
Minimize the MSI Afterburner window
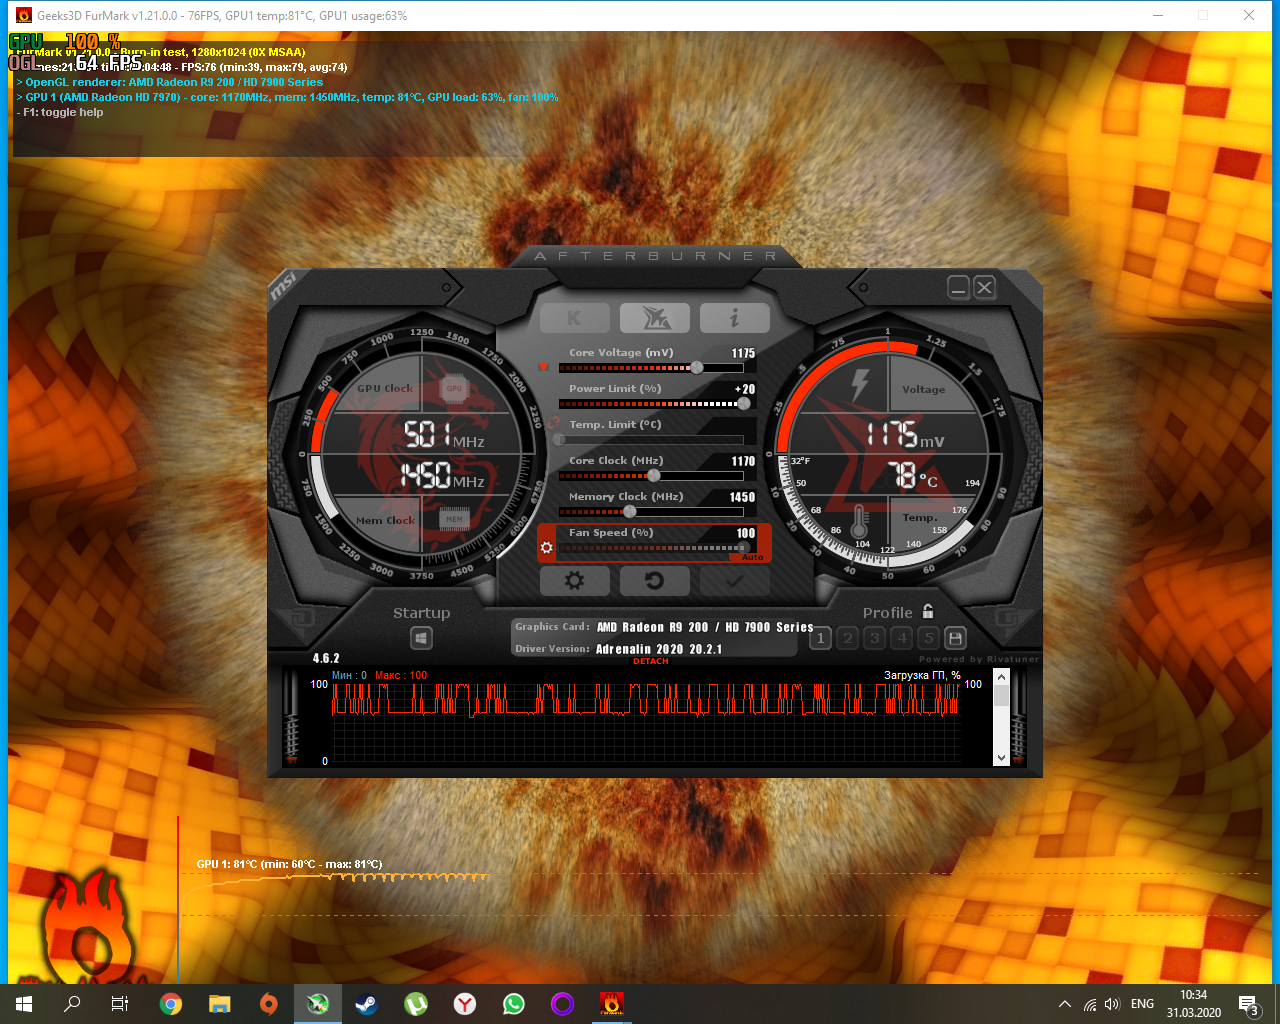[x=959, y=288]
